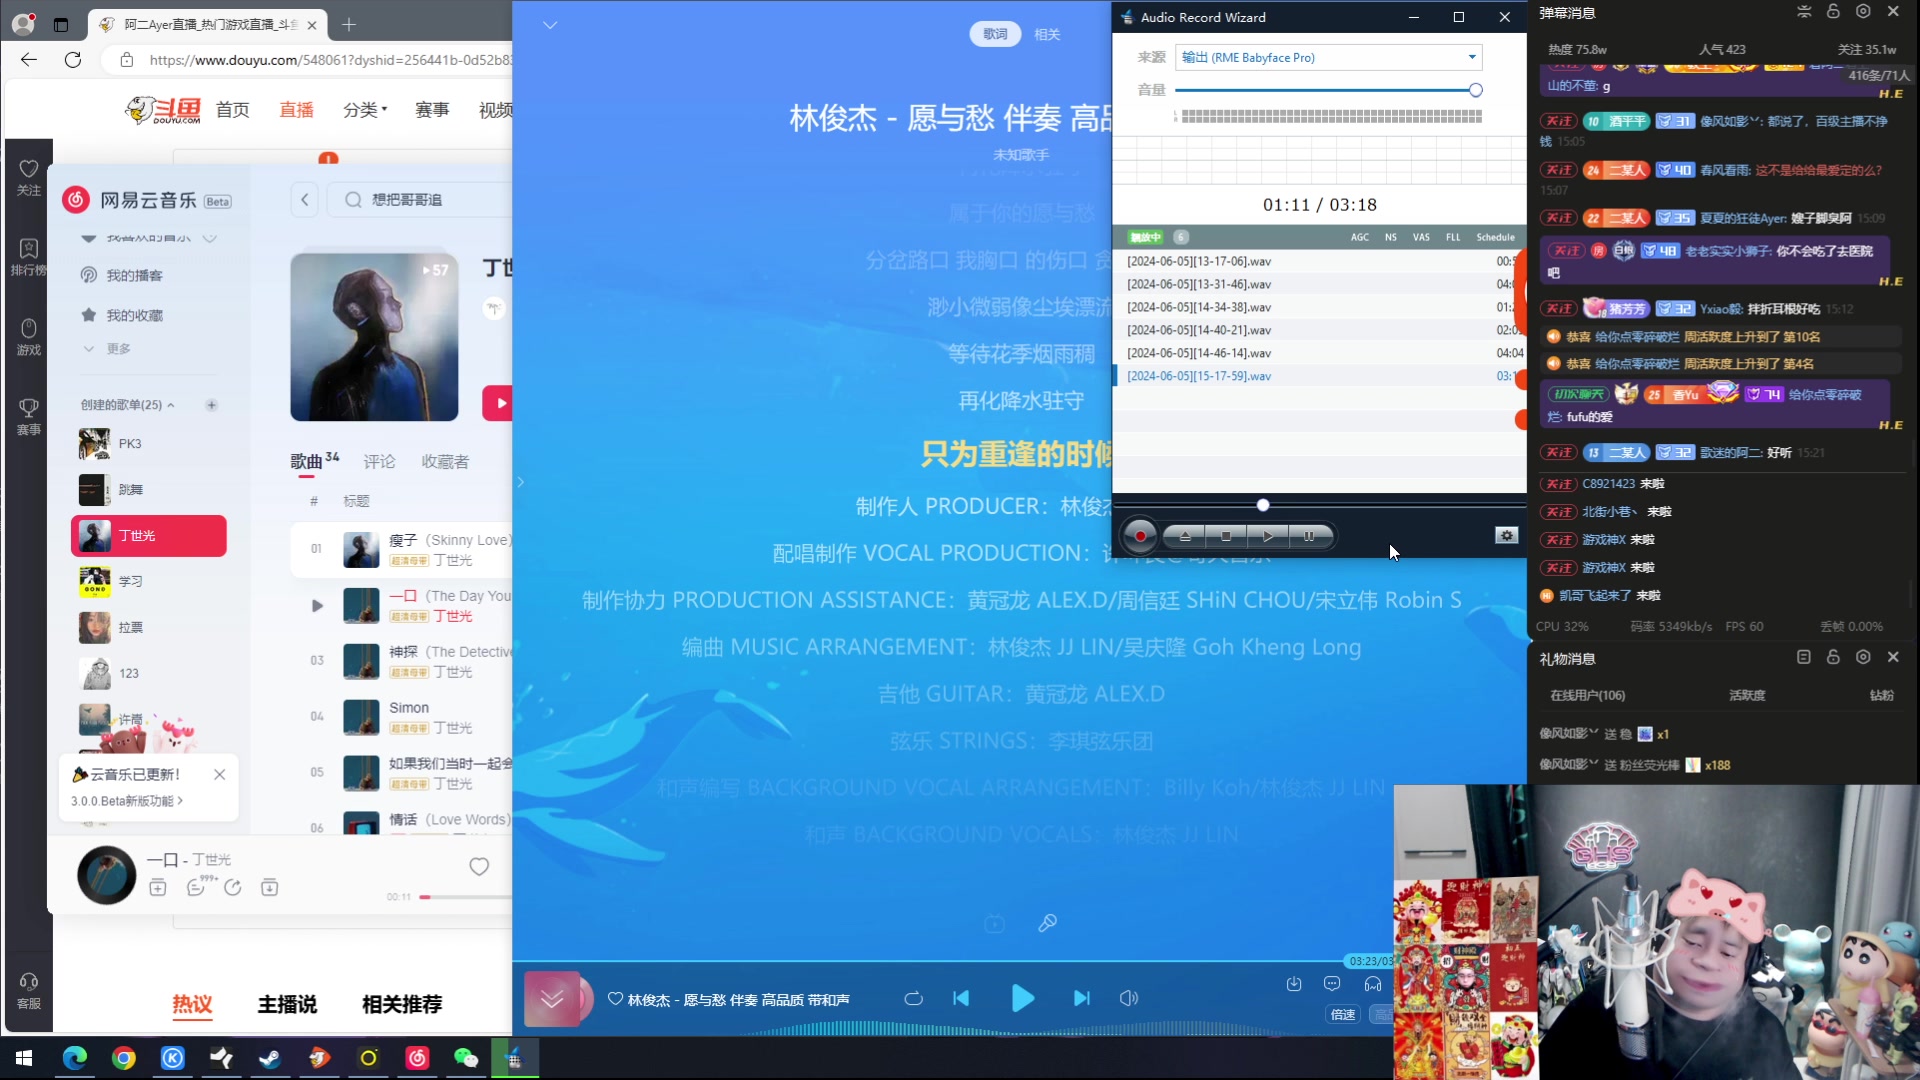1920x1080 pixels.
Task: Go back in NetEase Cloud Music
Action: pos(305,200)
